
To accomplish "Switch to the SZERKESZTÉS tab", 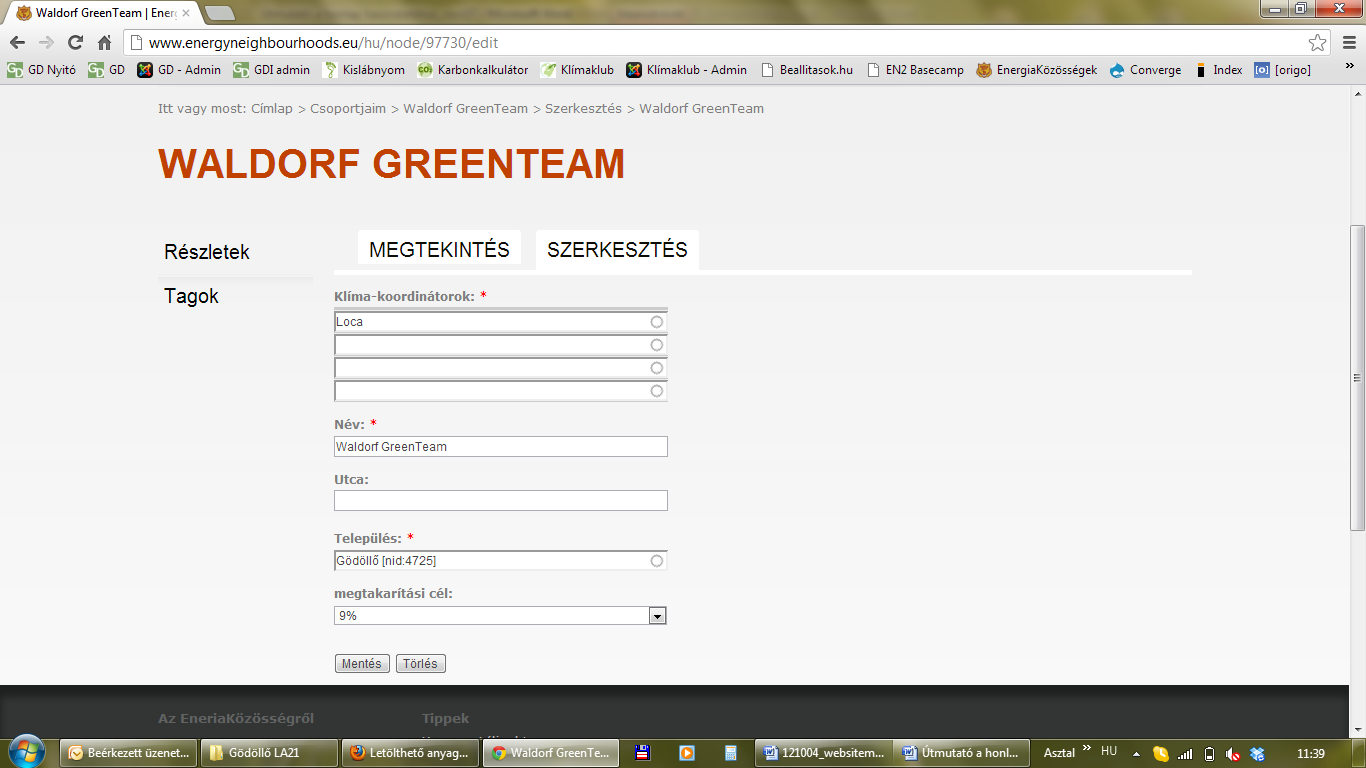I will click(617, 250).
